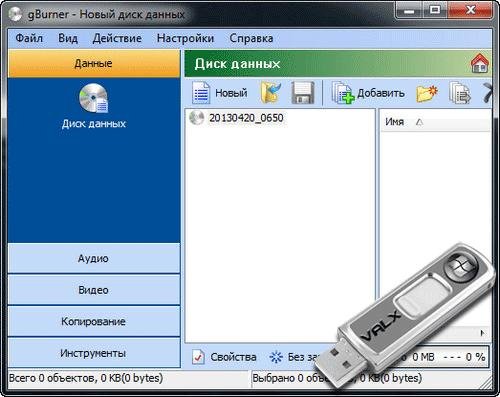Click the home icon in green header
Screen dimensions: 500x397
pos(480,63)
